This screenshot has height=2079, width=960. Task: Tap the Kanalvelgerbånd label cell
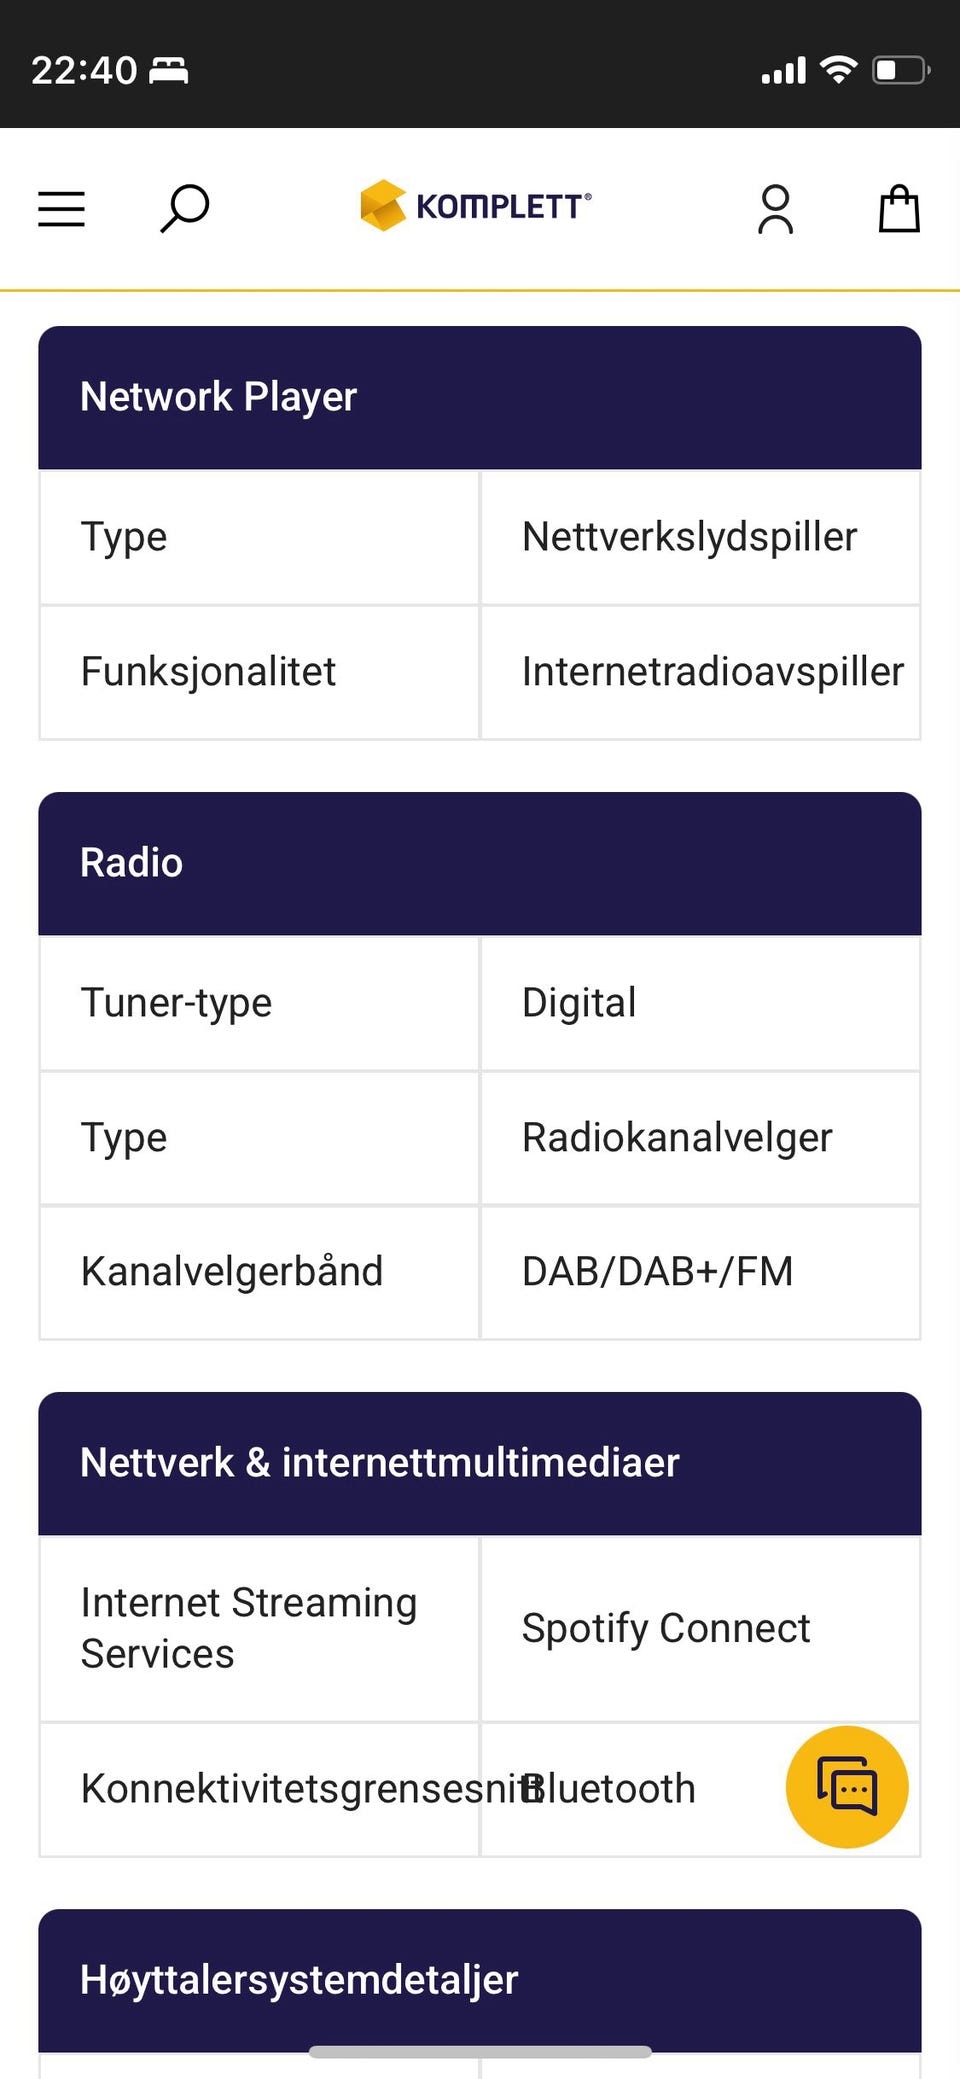point(259,1272)
